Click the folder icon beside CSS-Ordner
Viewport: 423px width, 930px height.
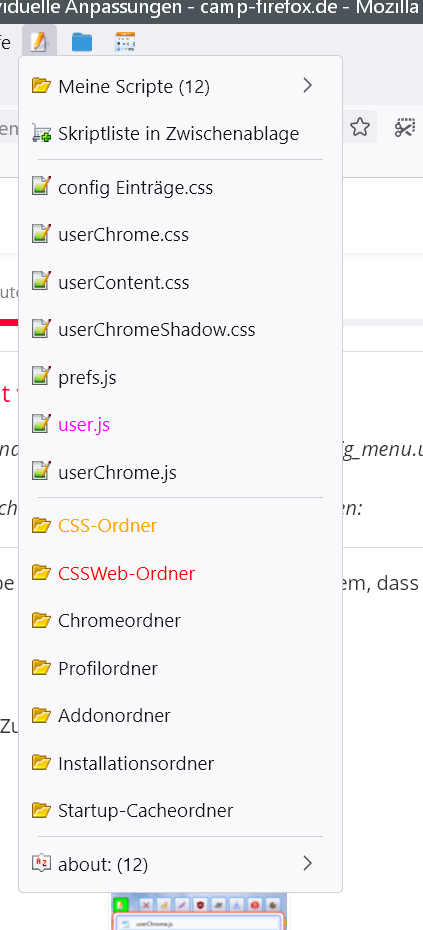pos(41,525)
